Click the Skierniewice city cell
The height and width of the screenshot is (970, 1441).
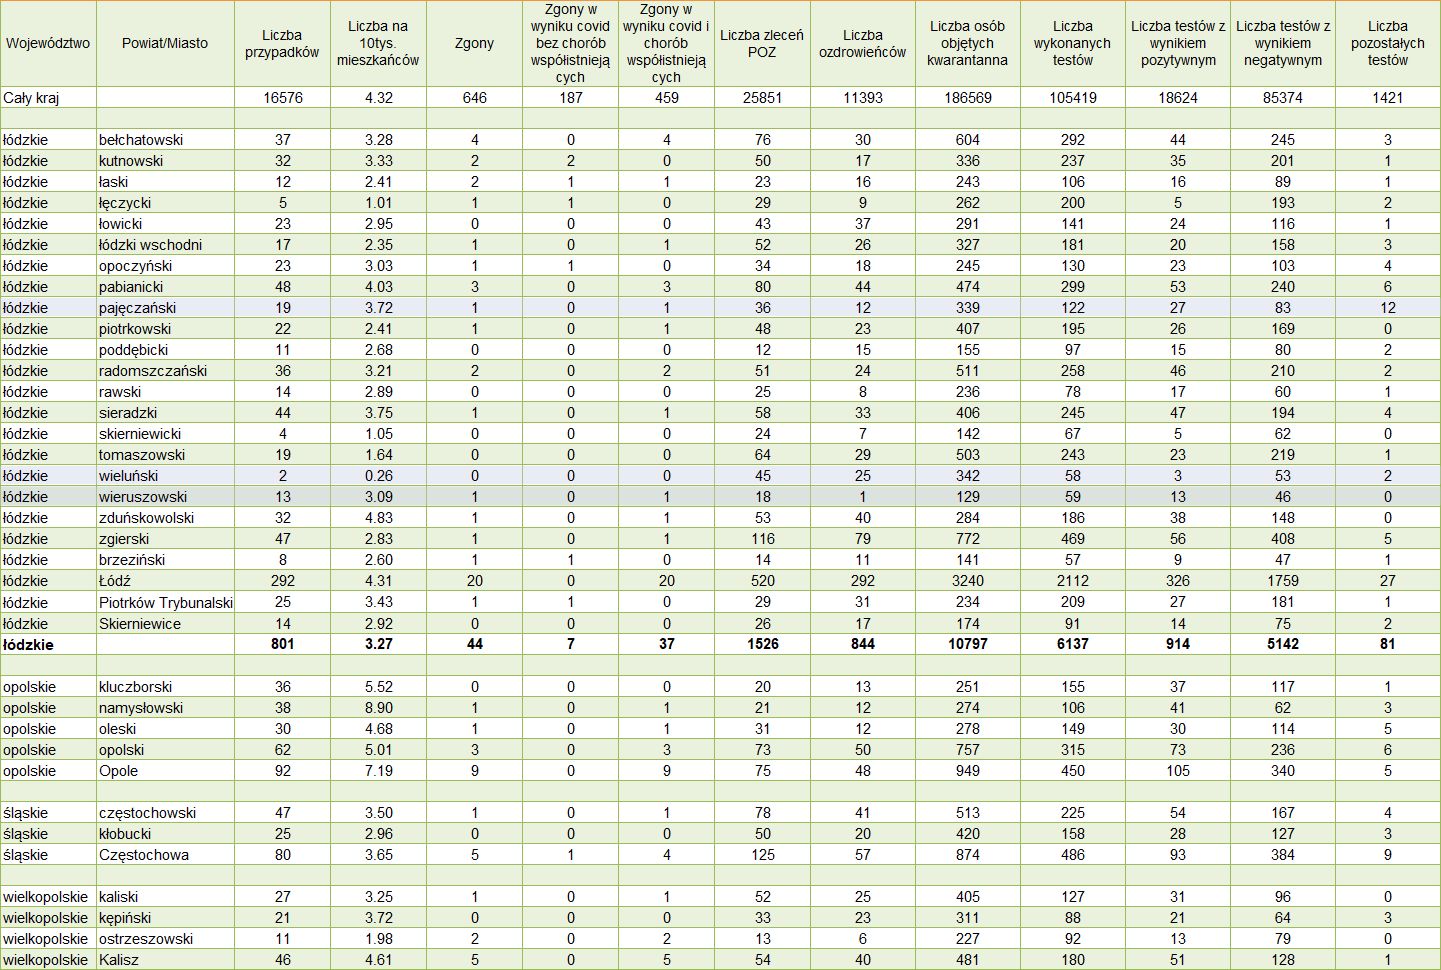pyautogui.click(x=165, y=624)
